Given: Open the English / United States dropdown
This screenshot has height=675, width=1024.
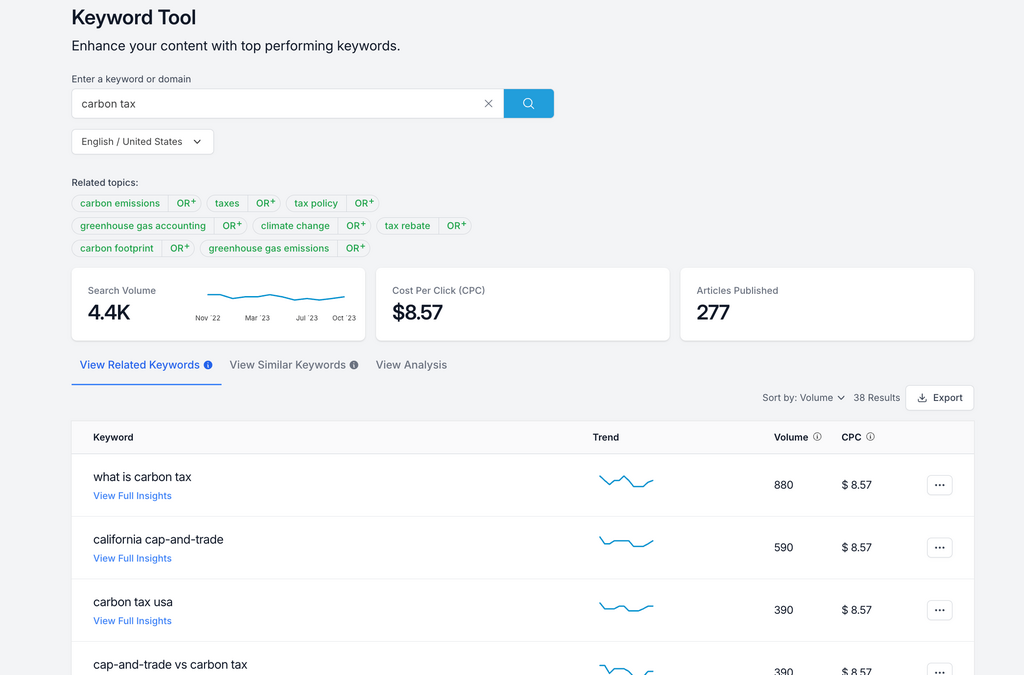Looking at the screenshot, I should coord(142,142).
